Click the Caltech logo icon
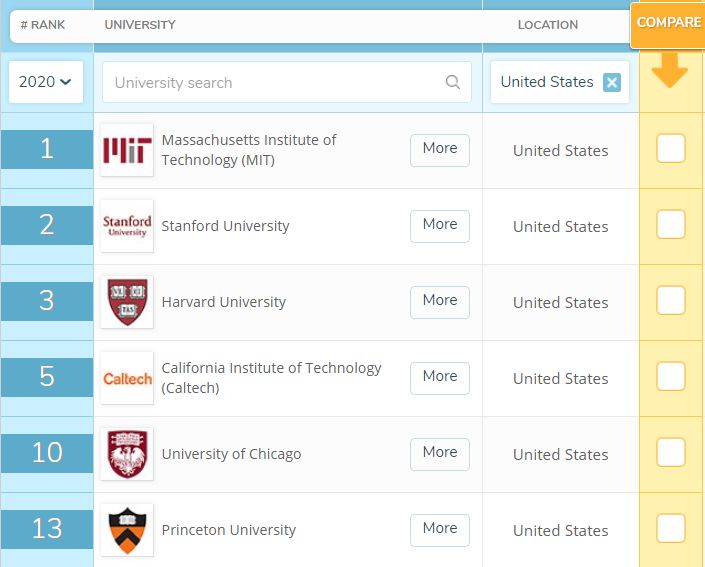Screen dimensions: 705x567 127,378
